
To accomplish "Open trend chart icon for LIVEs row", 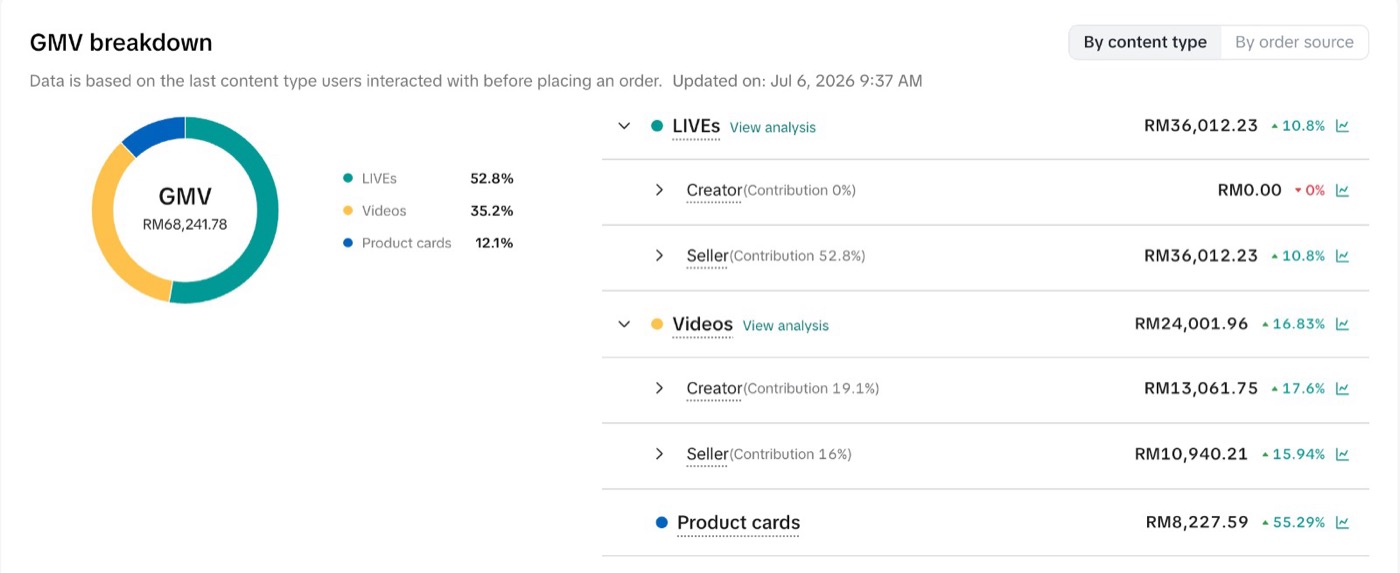I will (1343, 126).
